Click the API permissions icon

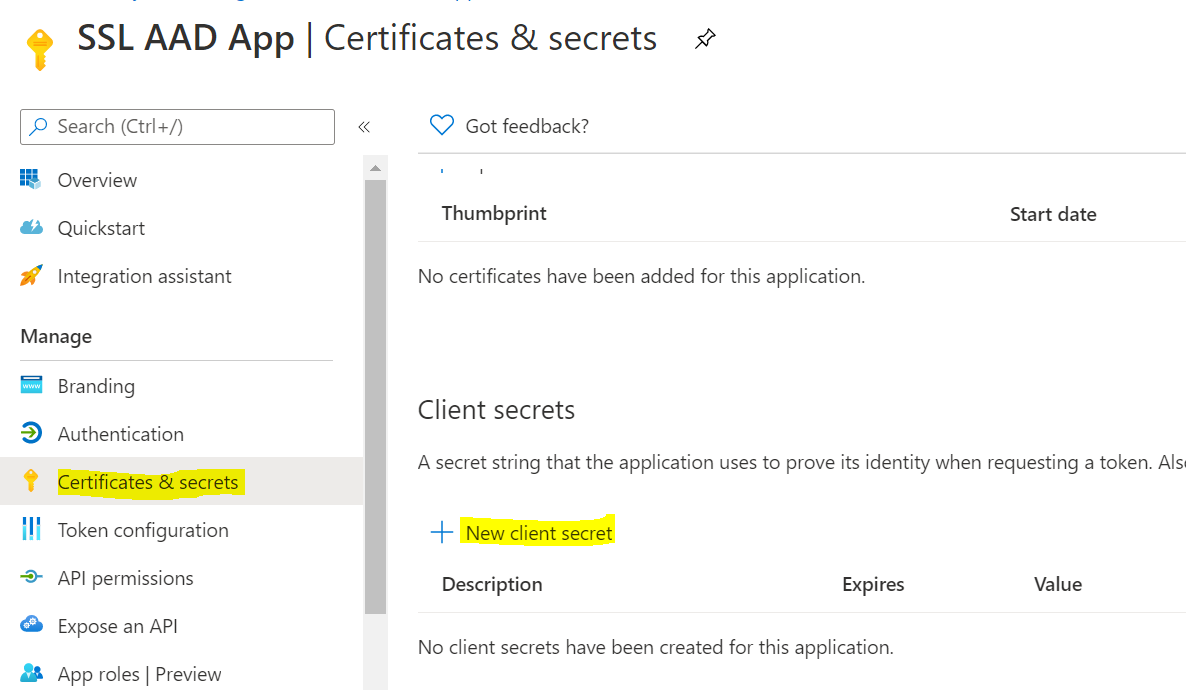point(31,577)
